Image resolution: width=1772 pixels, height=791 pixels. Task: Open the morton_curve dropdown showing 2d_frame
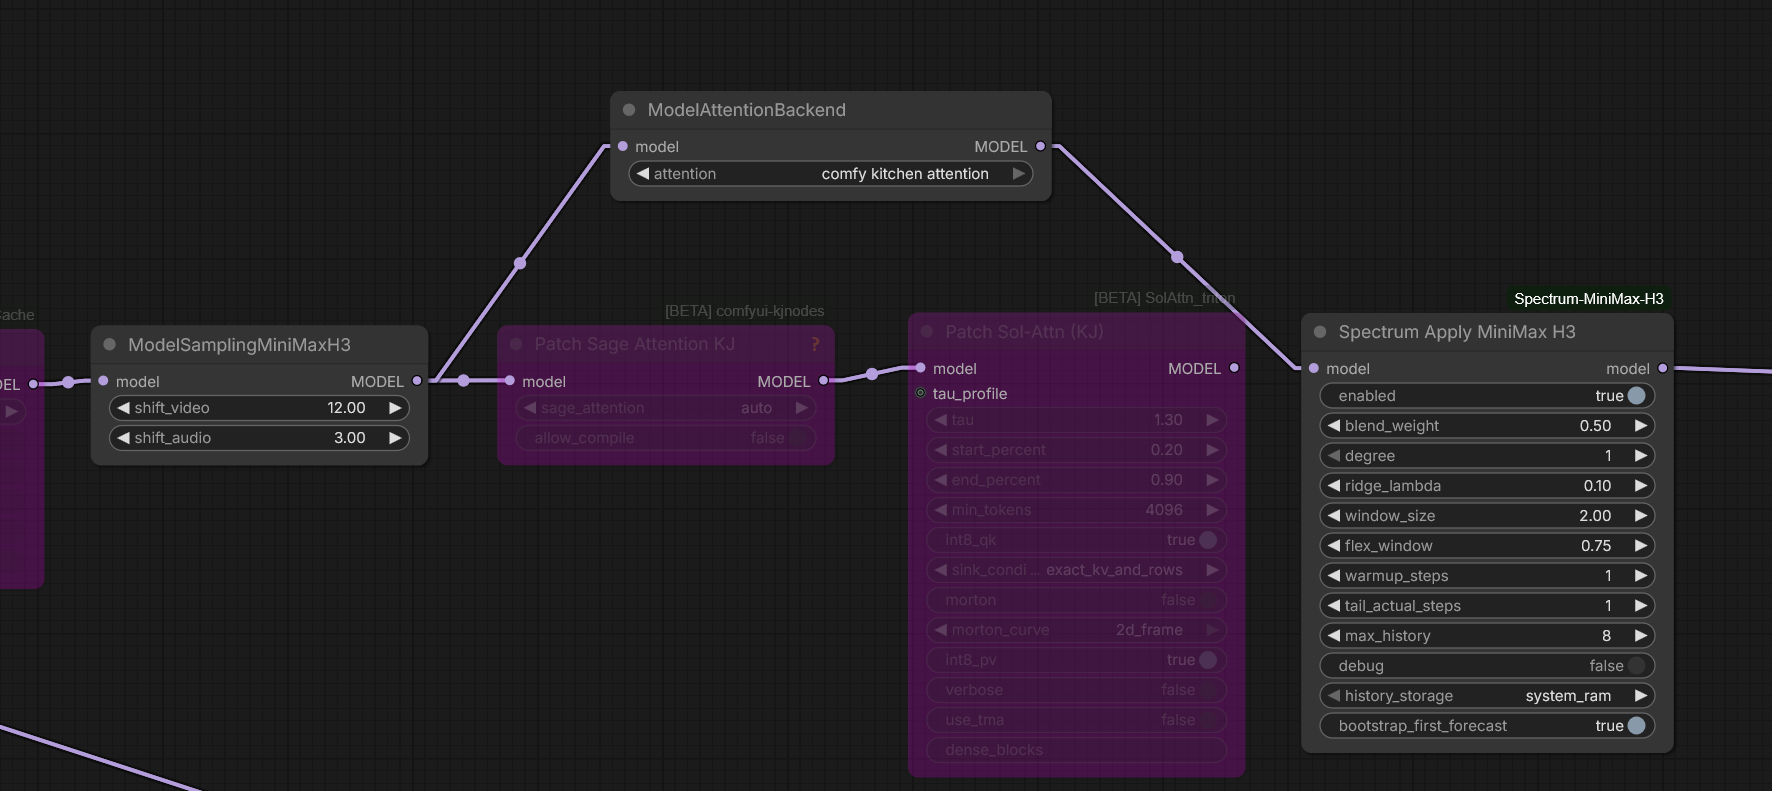pos(1076,630)
